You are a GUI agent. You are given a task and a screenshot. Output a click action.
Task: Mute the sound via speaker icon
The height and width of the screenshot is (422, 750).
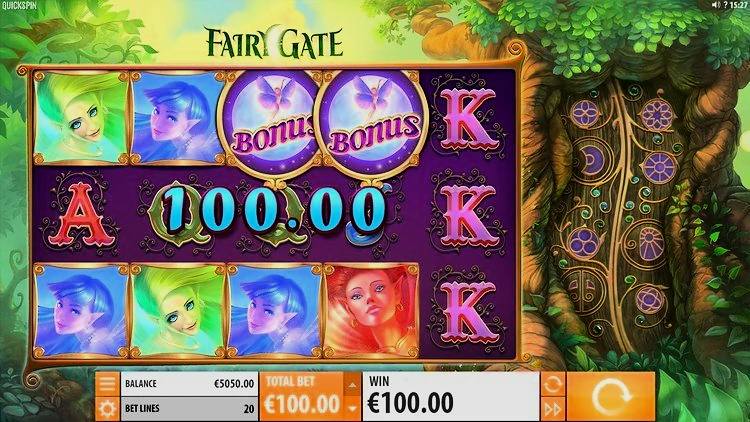716,5
